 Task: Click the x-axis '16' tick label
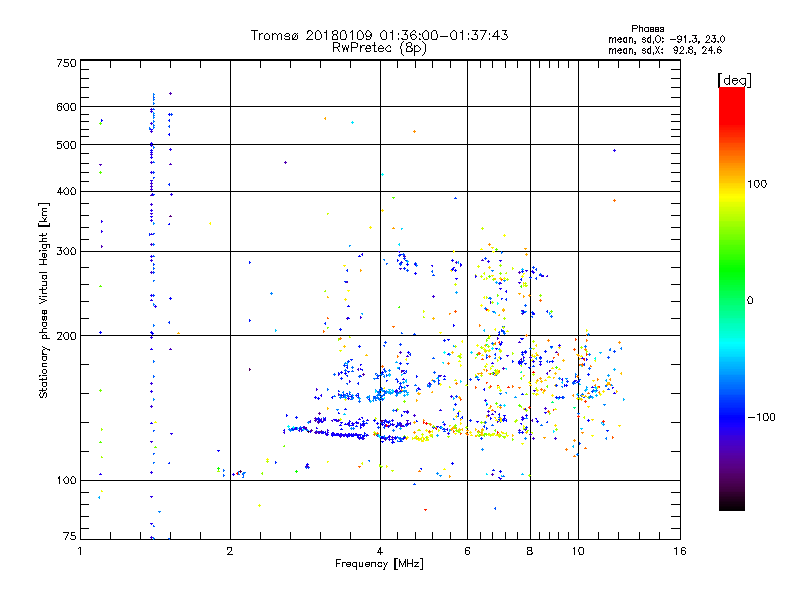point(680,551)
